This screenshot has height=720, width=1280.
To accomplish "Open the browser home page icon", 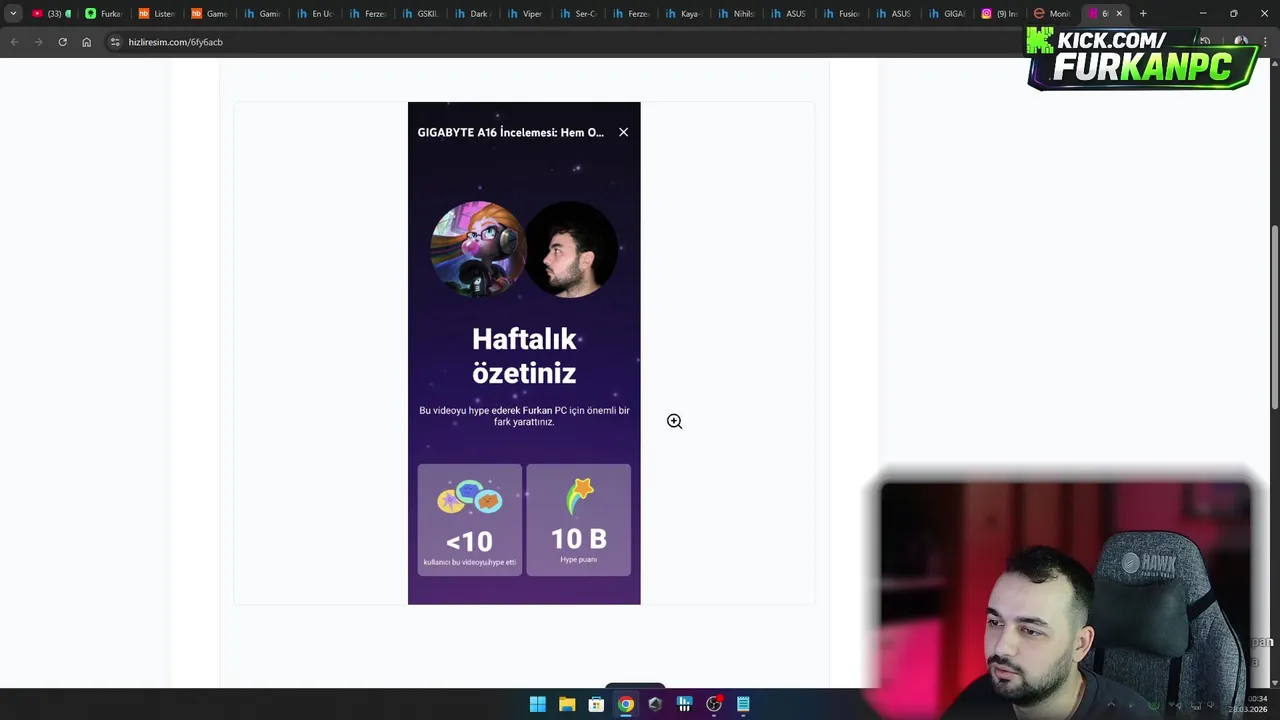I will tap(86, 42).
